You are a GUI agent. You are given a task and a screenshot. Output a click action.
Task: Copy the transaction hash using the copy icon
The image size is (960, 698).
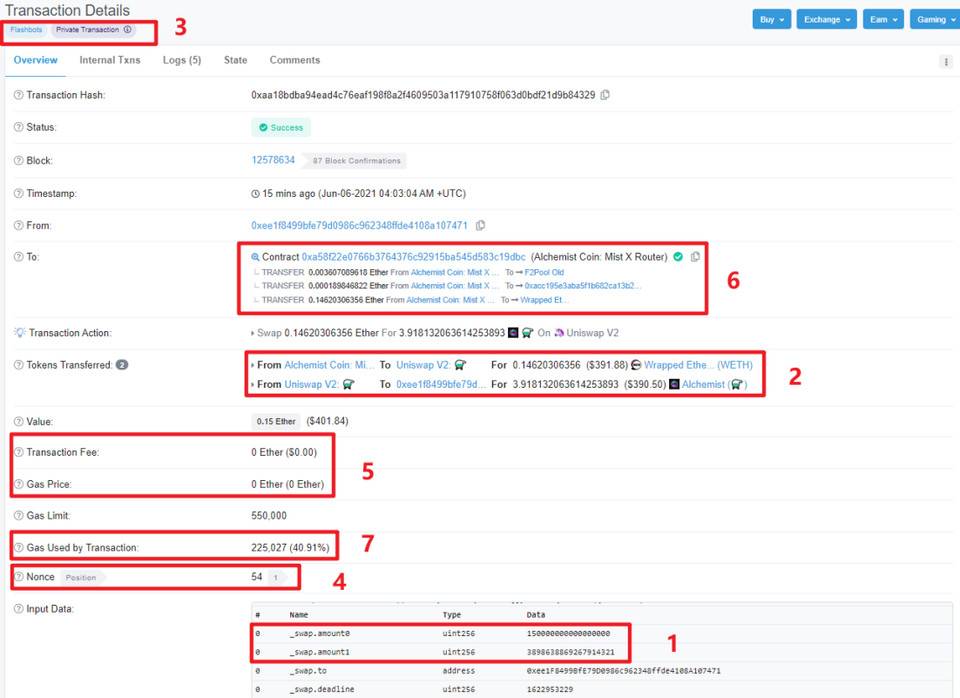[x=606, y=95]
